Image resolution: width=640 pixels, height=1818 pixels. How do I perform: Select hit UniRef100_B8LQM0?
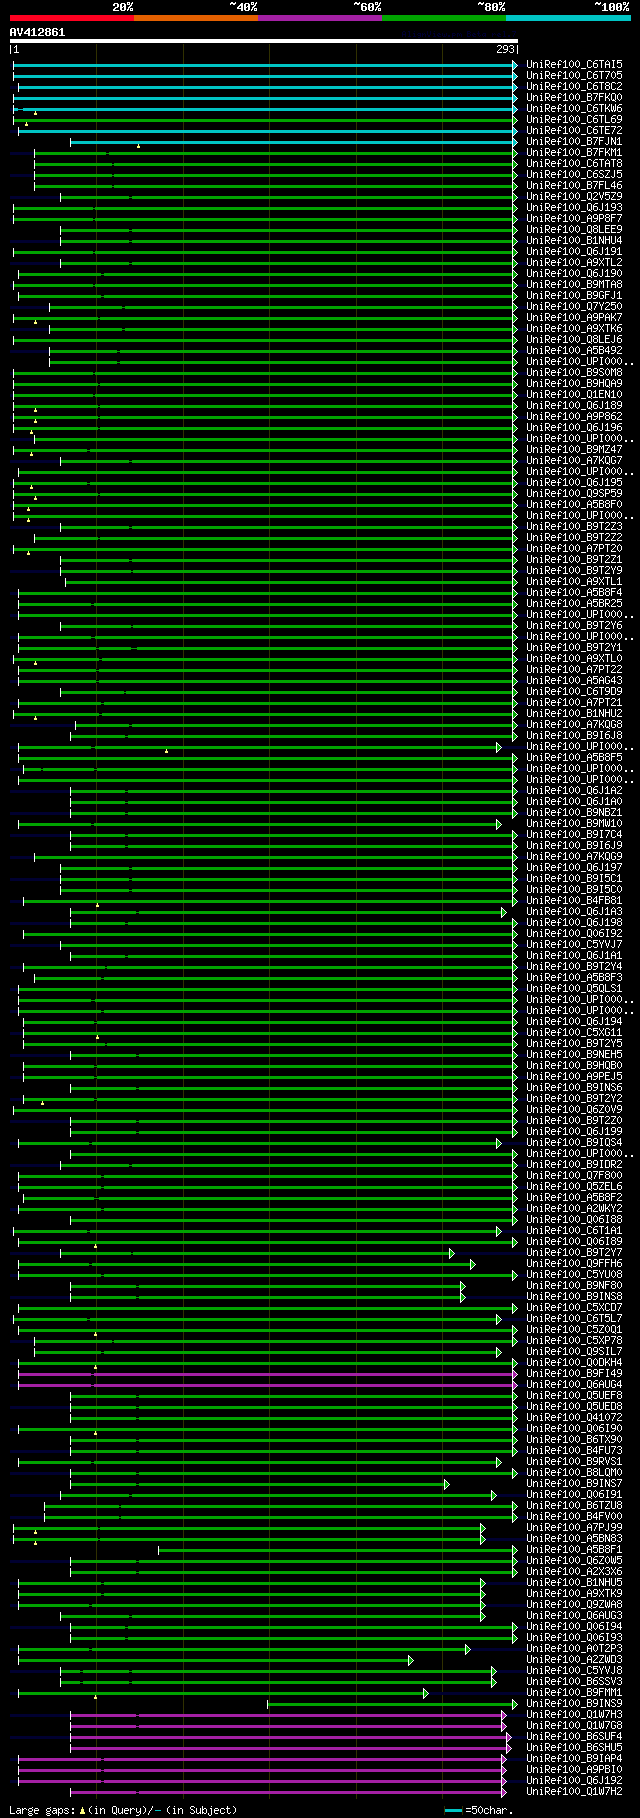click(x=574, y=1472)
